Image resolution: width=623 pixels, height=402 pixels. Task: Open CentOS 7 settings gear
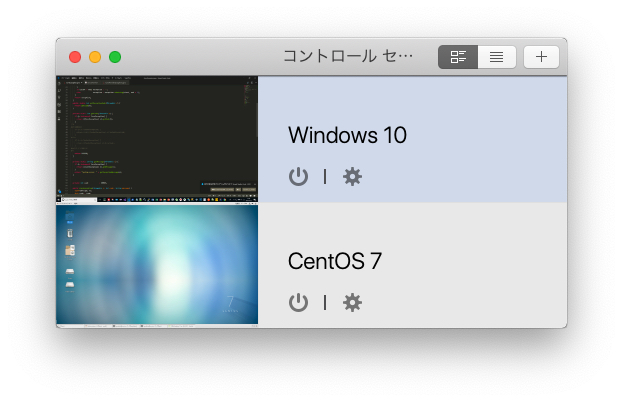point(352,303)
